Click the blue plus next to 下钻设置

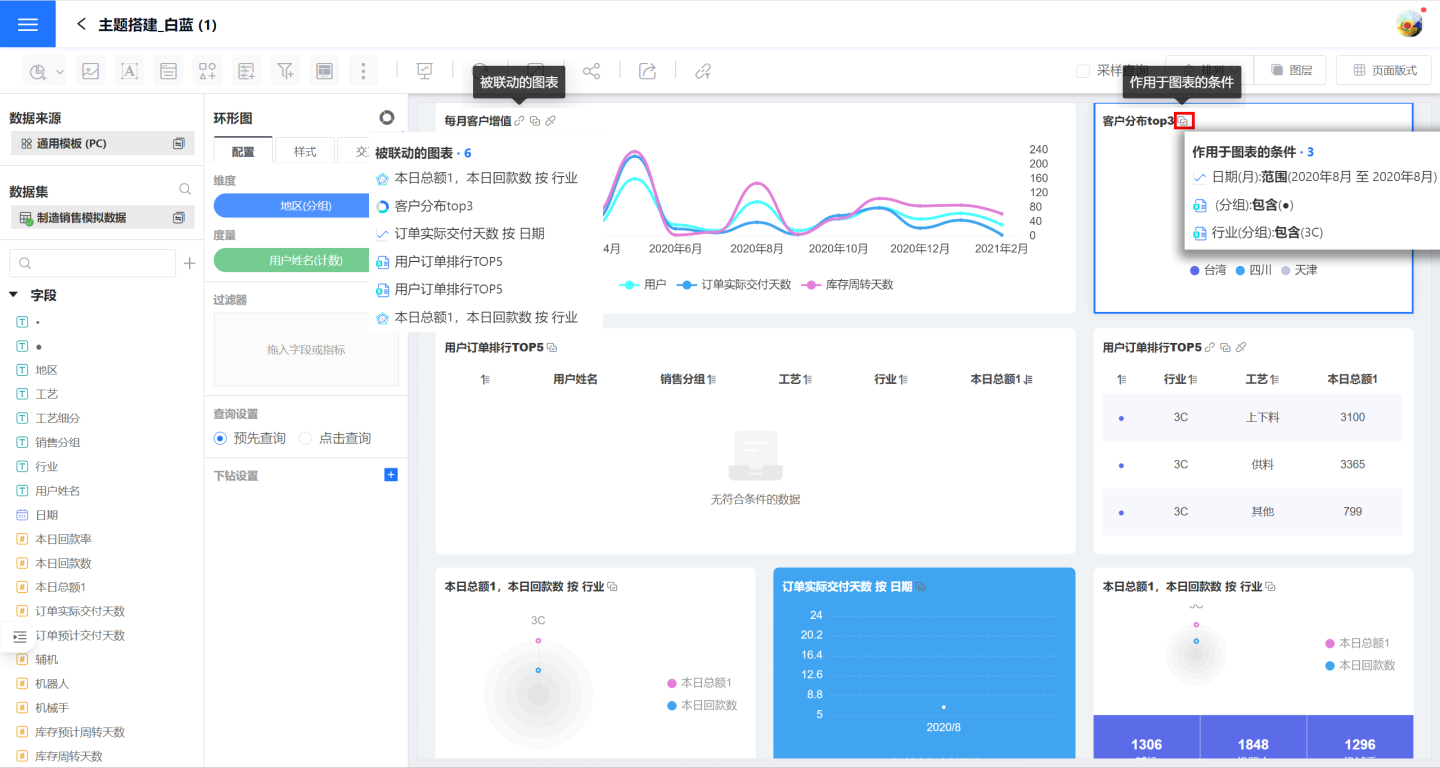click(391, 475)
